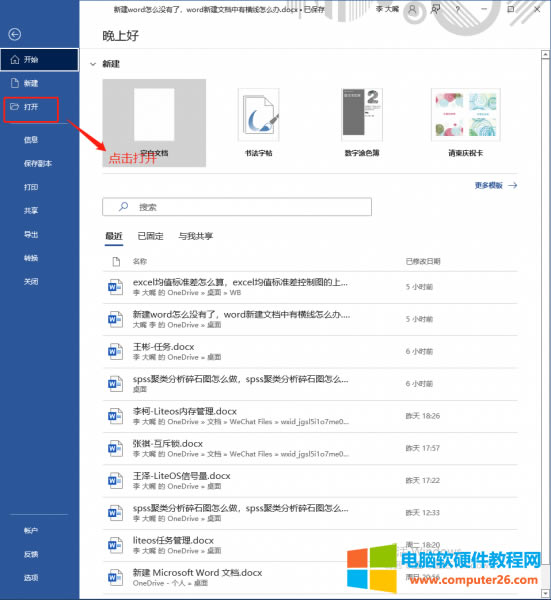Switch to the 已固定 tab
Viewport: 551px width, 600px height.
150,236
